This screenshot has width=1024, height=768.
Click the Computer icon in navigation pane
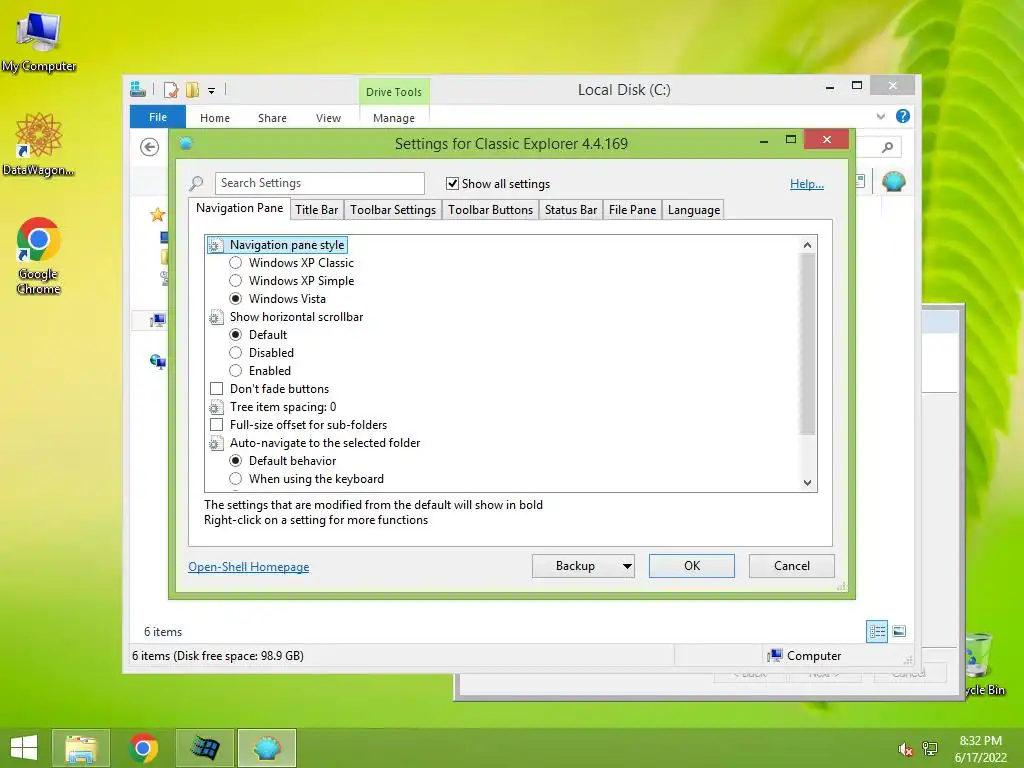tap(158, 320)
